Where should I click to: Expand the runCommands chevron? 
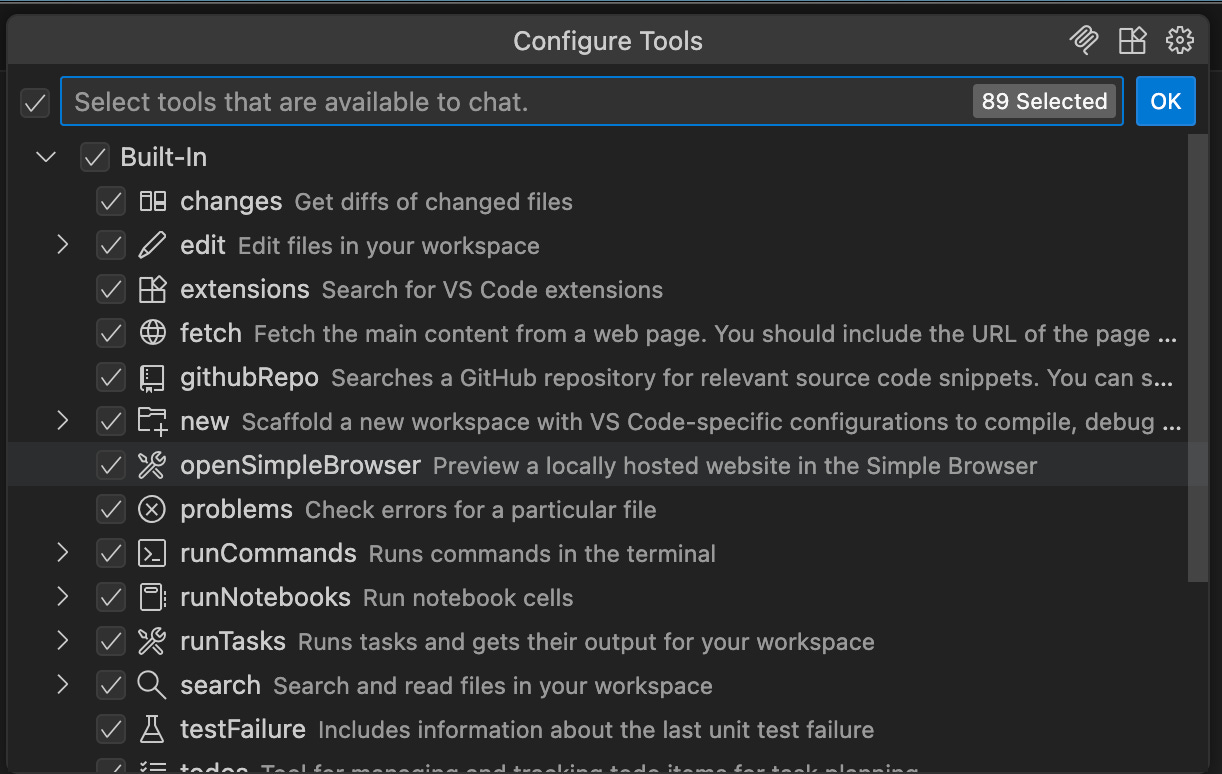coord(62,554)
